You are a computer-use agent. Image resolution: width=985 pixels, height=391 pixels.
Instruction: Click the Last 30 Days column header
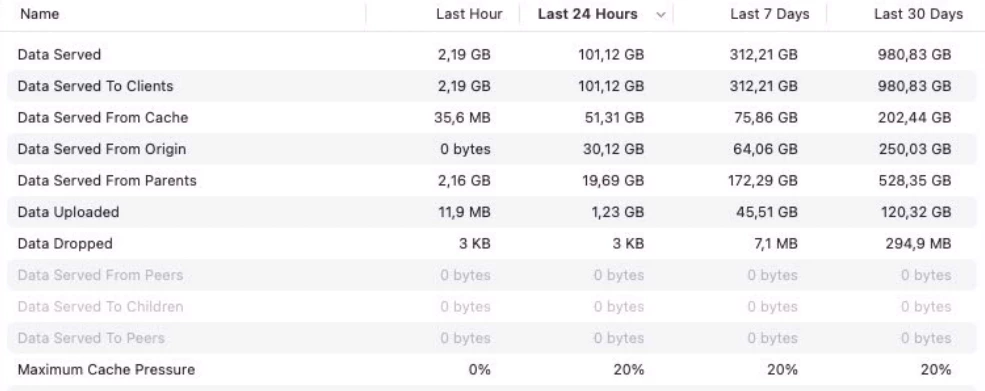pyautogui.click(x=918, y=14)
